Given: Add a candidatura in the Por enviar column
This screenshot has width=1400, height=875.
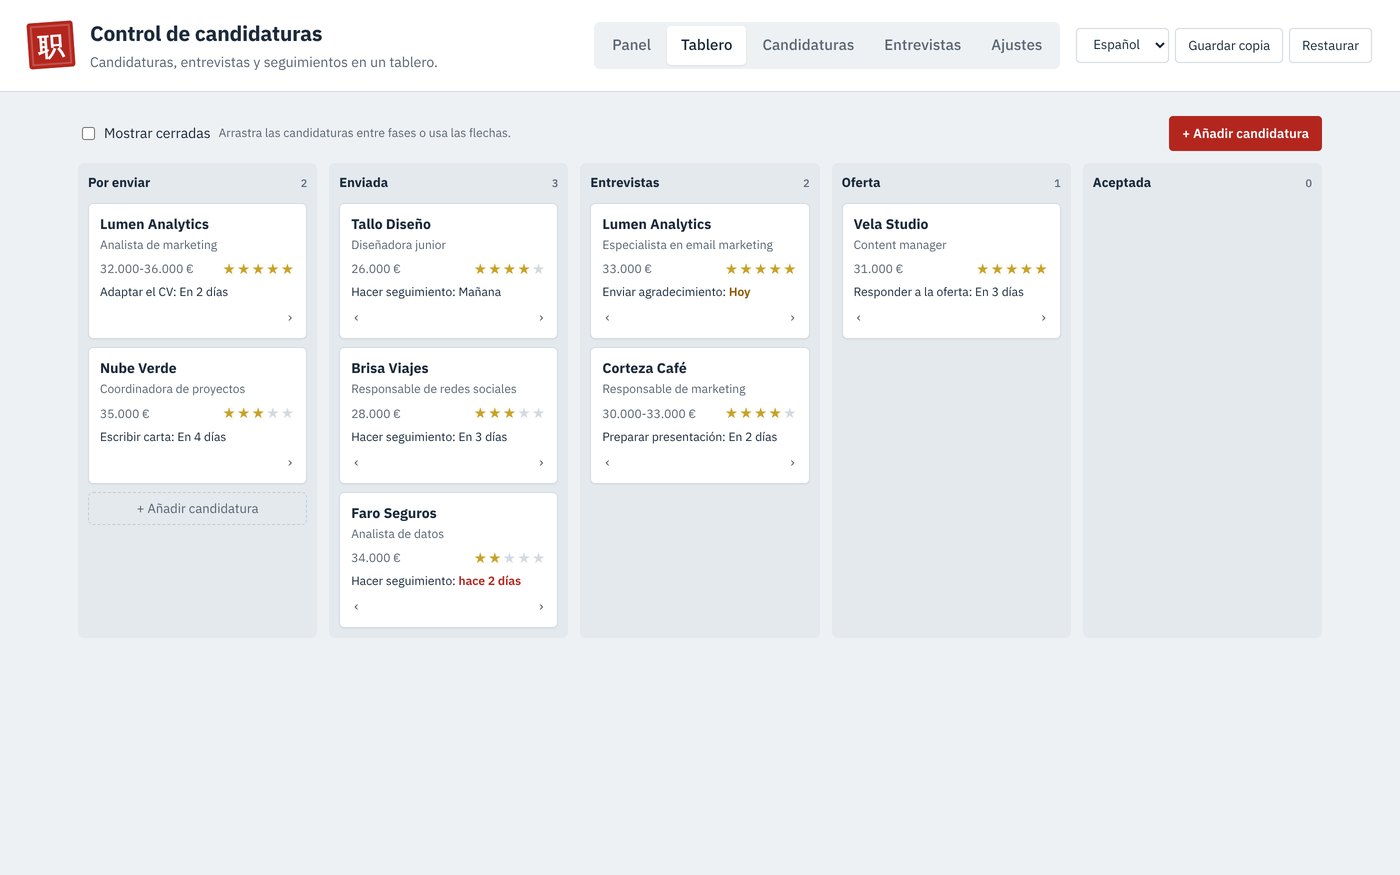Looking at the screenshot, I should point(197,508).
